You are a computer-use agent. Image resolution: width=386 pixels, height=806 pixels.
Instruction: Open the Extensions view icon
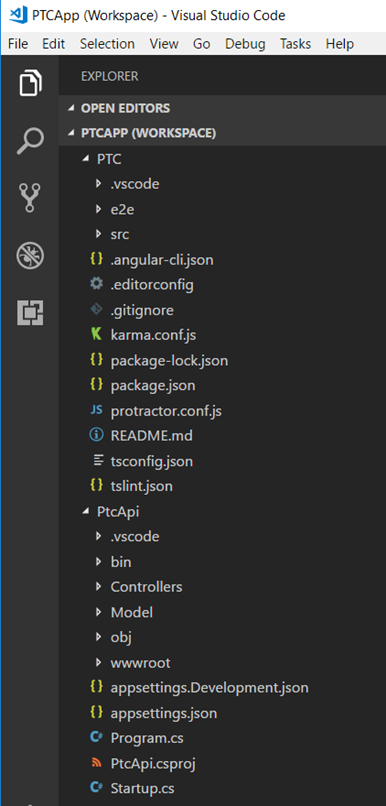pos(30,313)
